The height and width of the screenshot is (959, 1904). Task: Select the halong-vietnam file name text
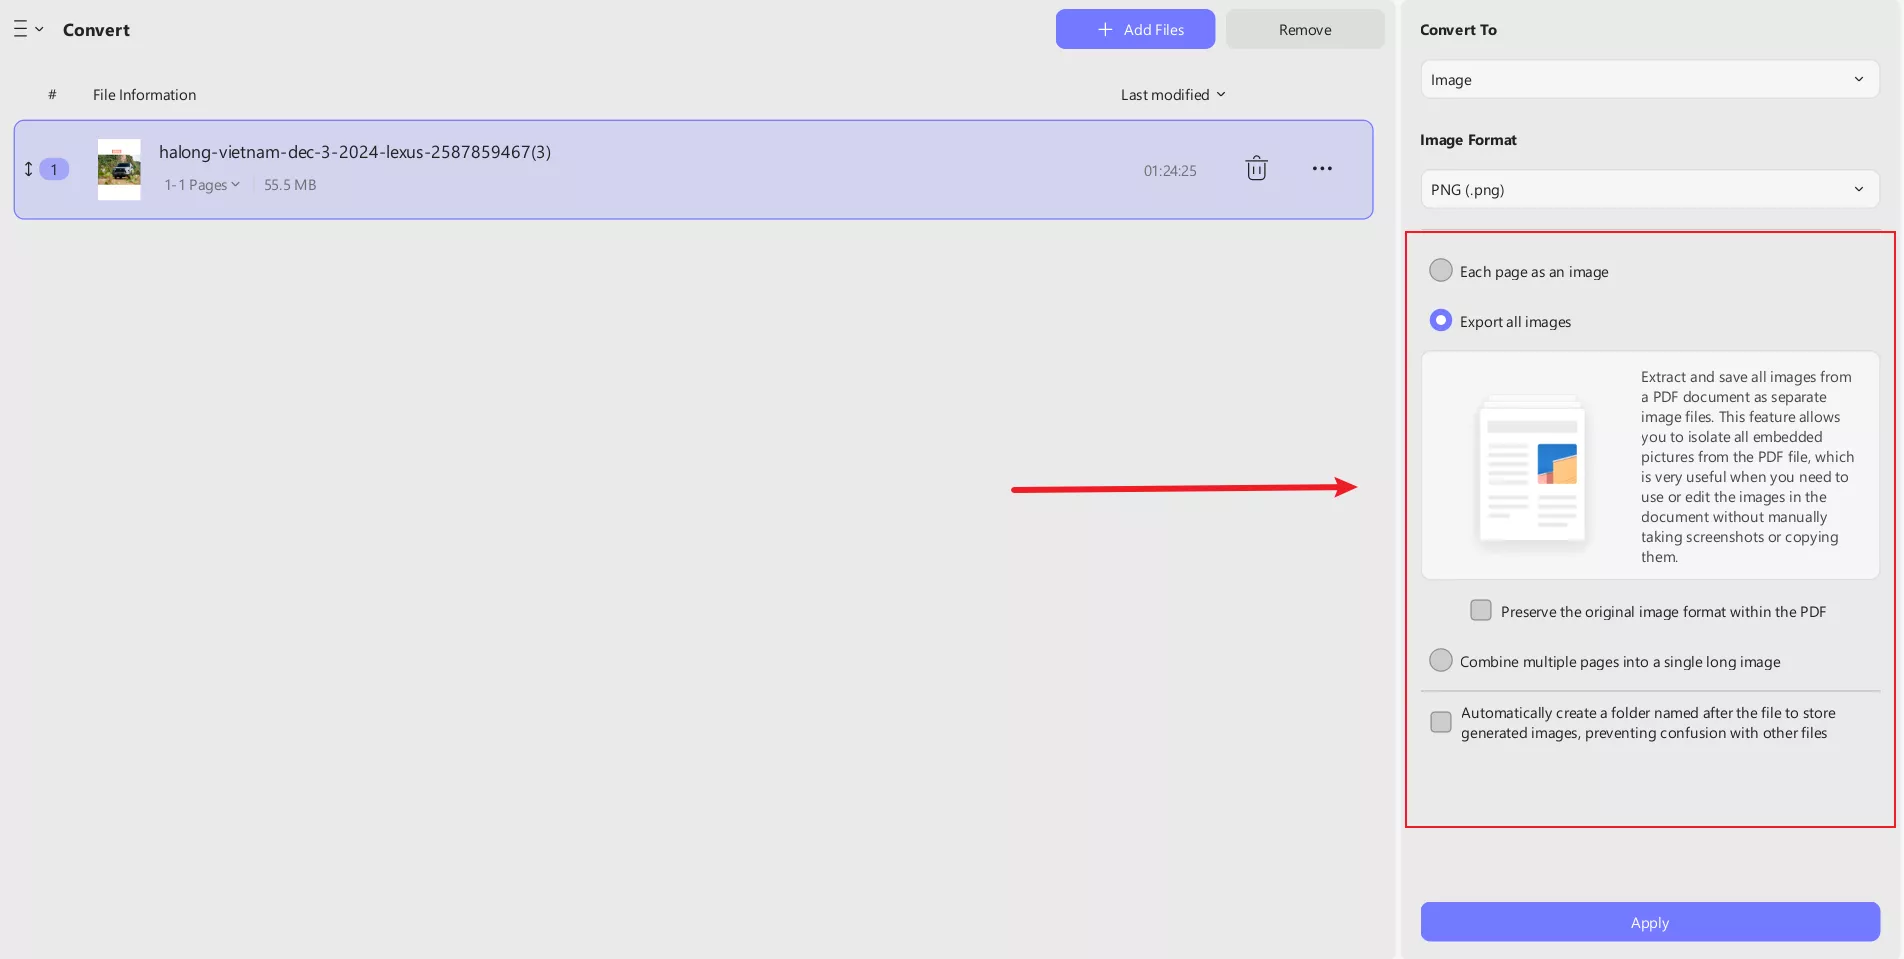point(354,152)
